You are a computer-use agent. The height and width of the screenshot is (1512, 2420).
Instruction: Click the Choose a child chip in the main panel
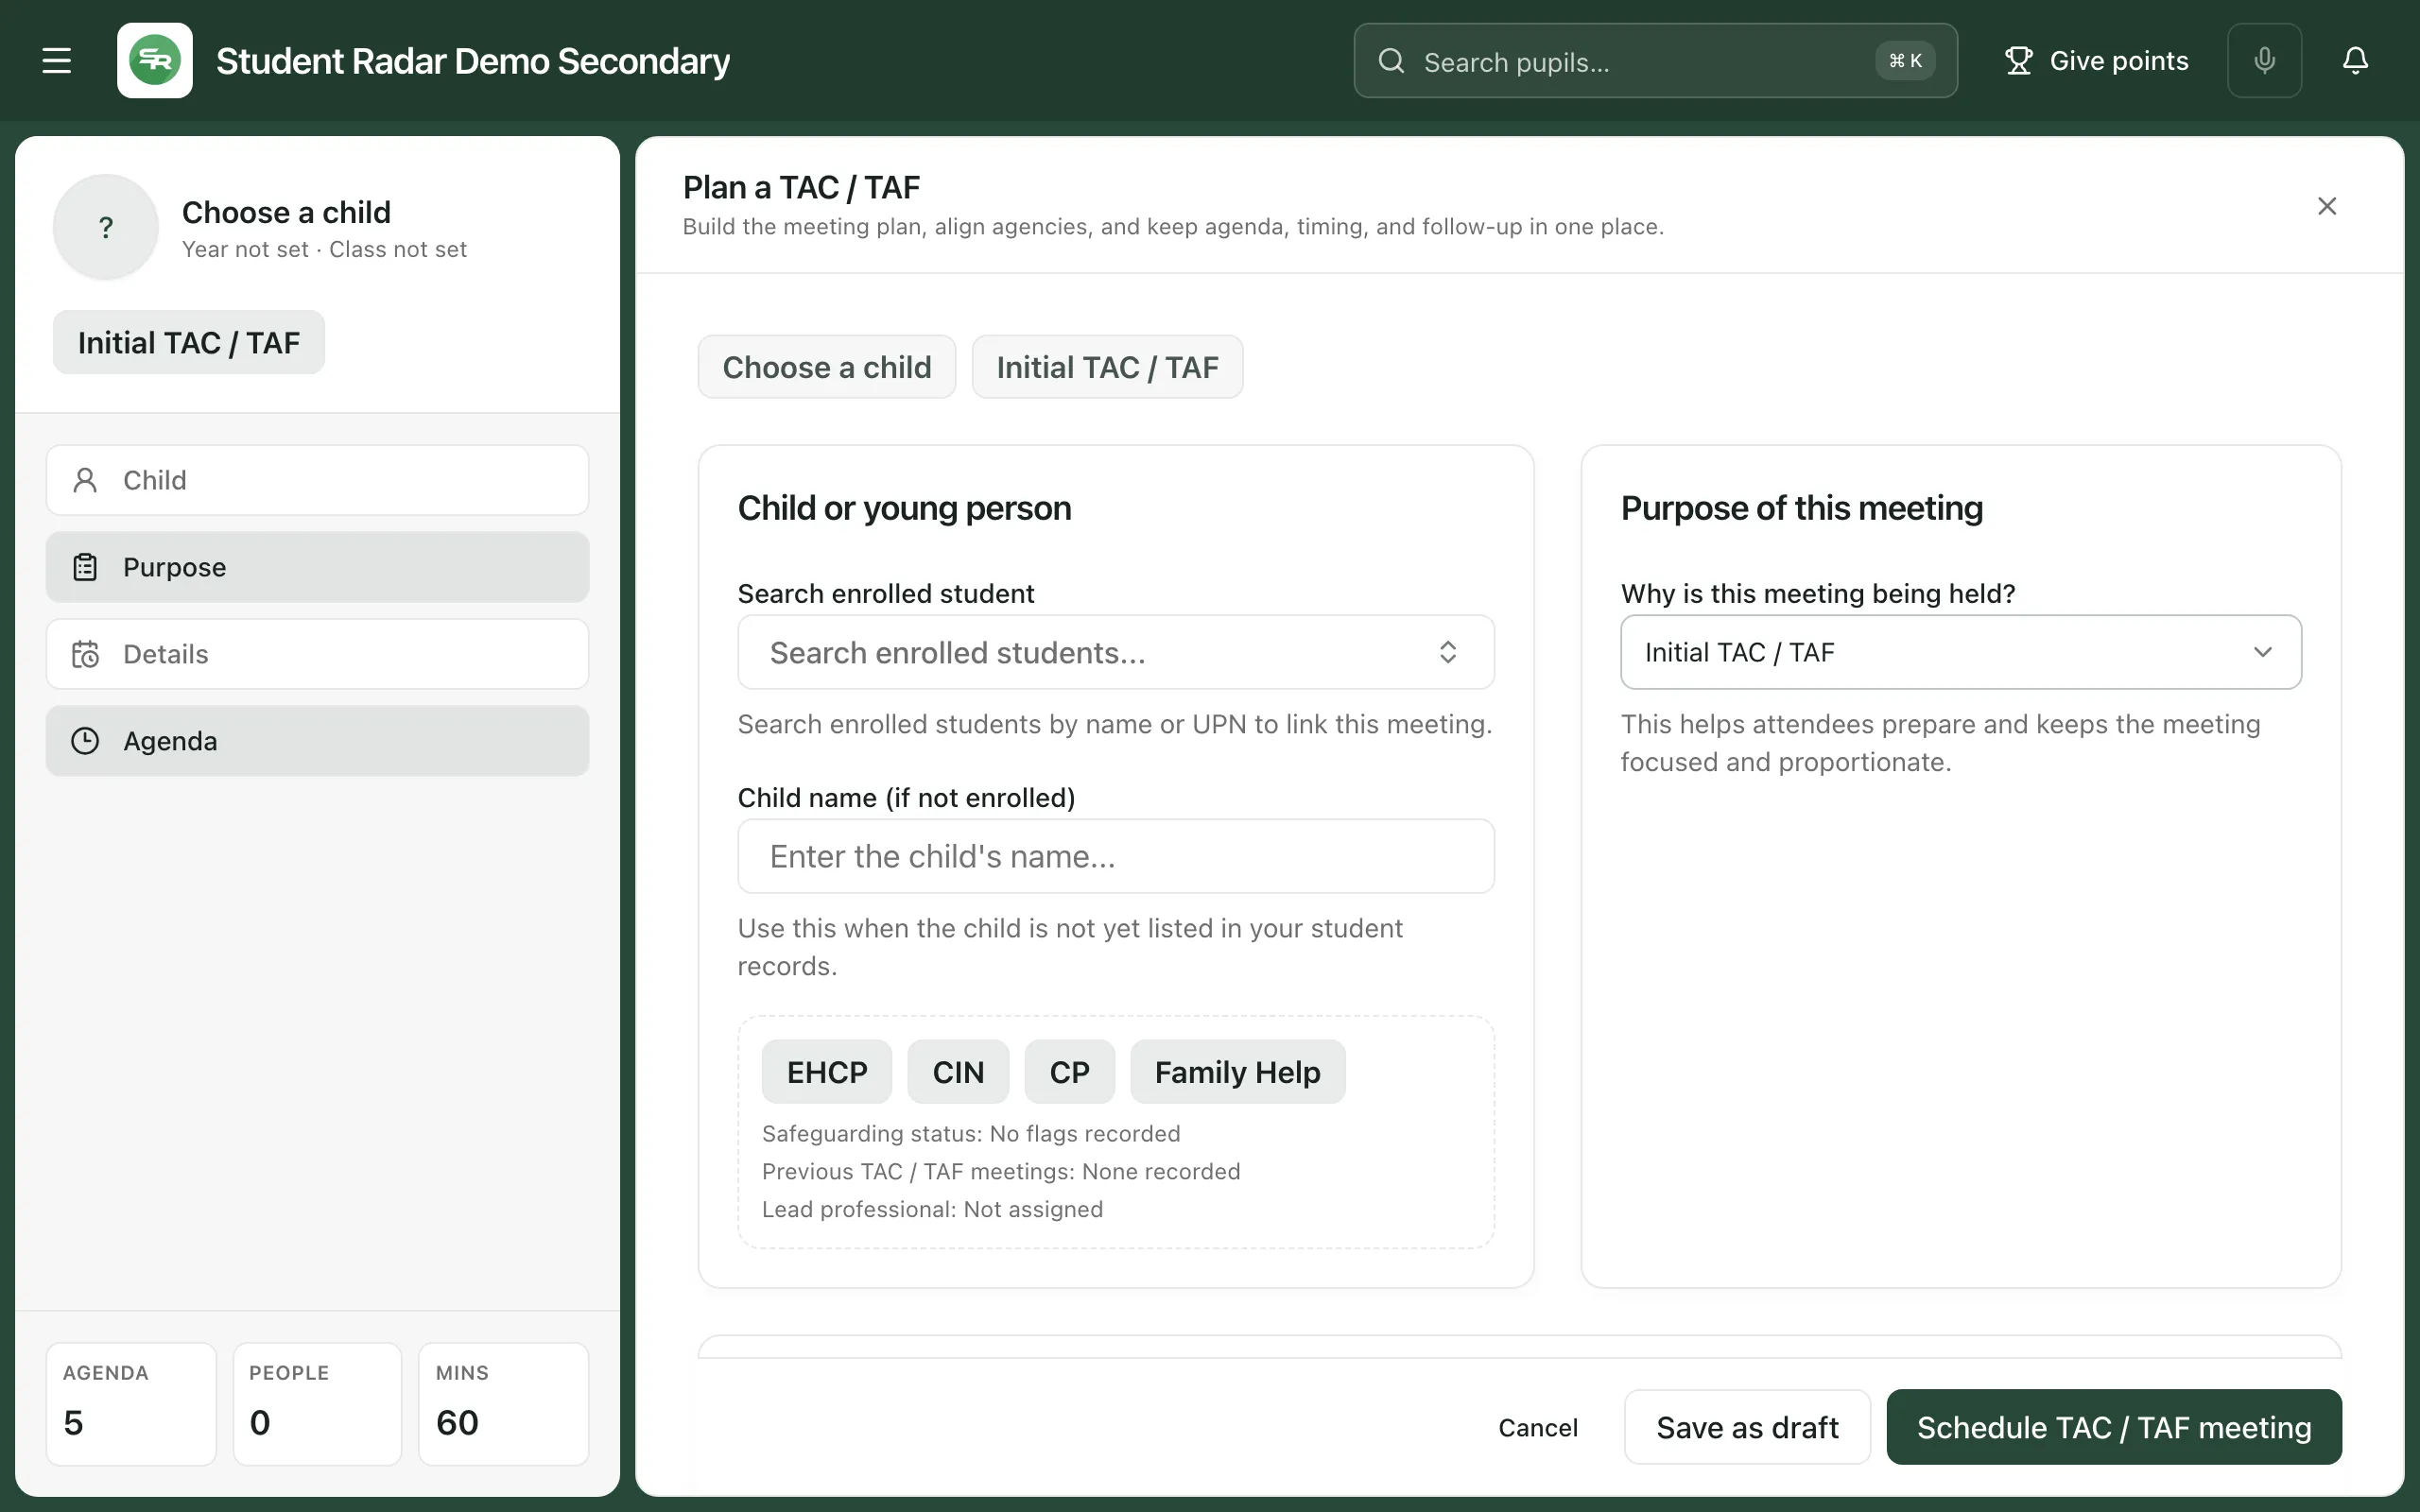click(827, 367)
